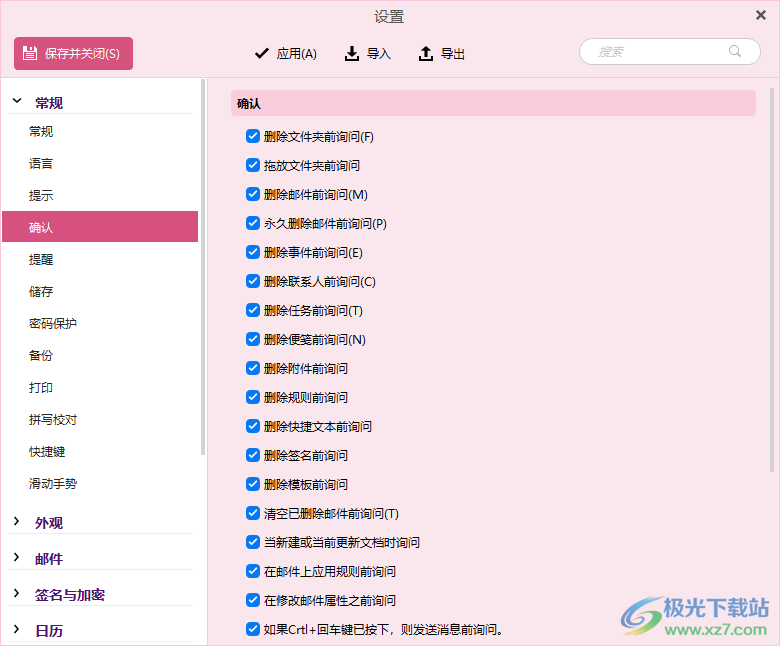This screenshot has width=780, height=646.
Task: Toggle 清空已删除邮件前询问(T) checkbox
Action: click(253, 513)
